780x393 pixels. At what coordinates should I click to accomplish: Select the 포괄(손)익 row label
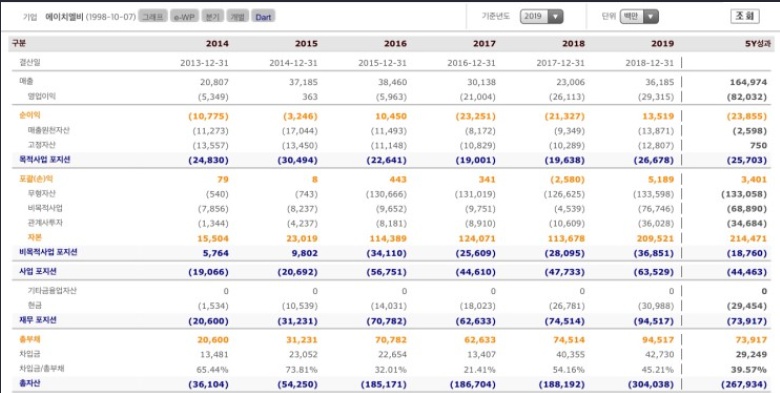click(35, 179)
